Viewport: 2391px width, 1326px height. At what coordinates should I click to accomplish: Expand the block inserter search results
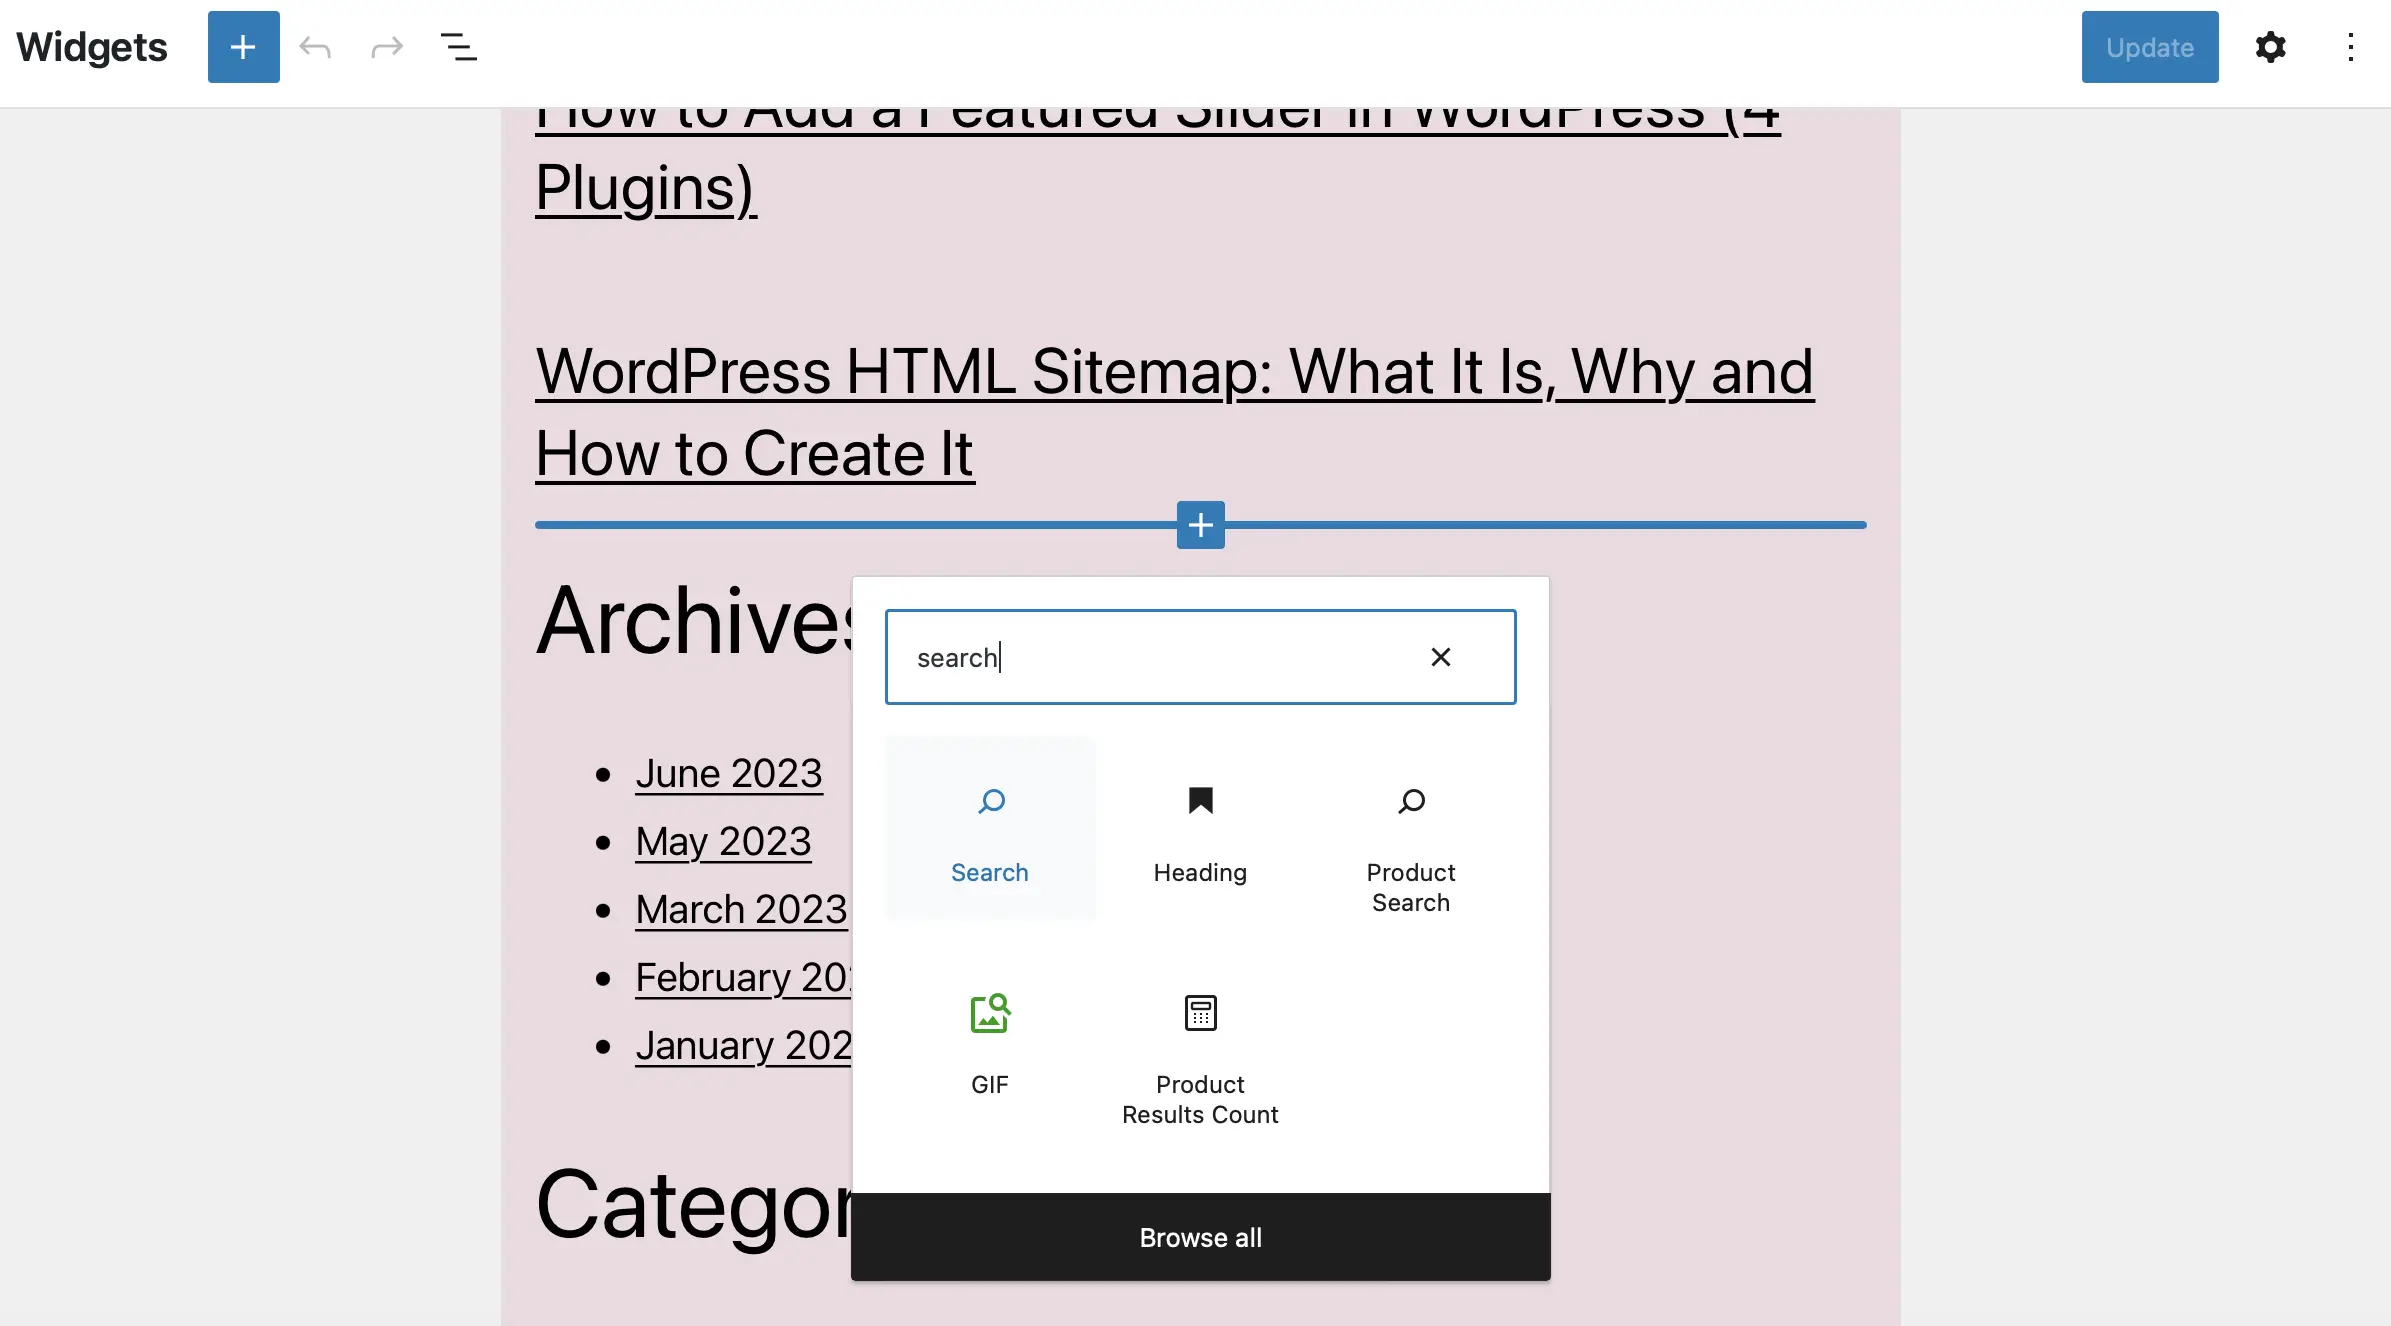tap(1200, 1236)
